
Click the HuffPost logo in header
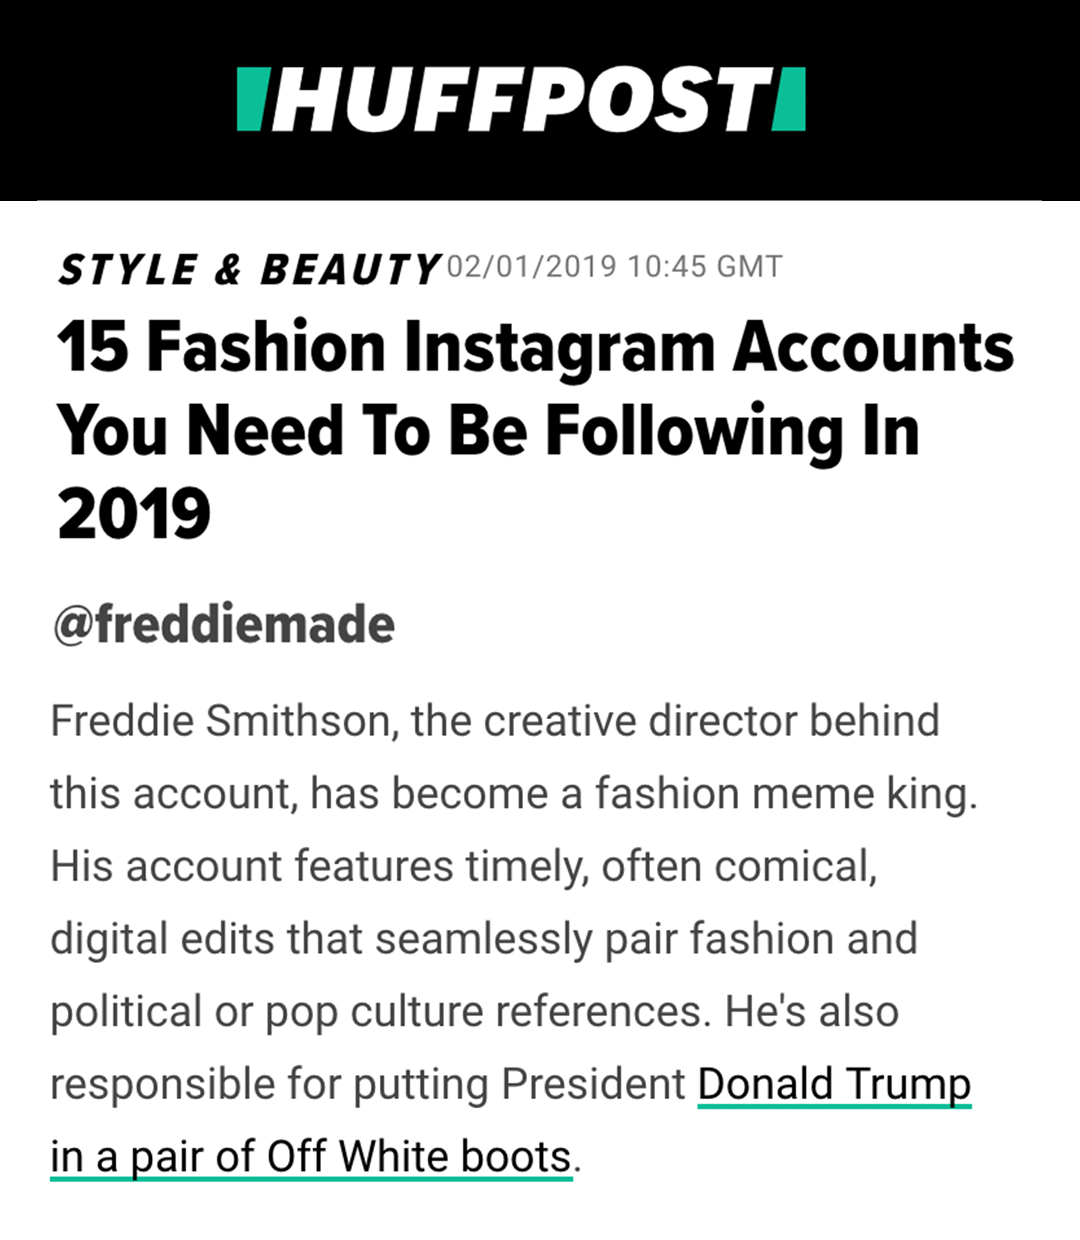click(x=520, y=99)
